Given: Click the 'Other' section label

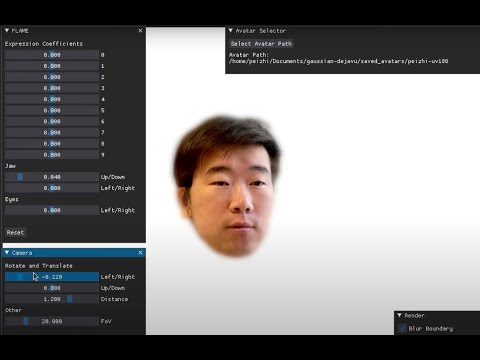Looking at the screenshot, I should (x=13, y=310).
